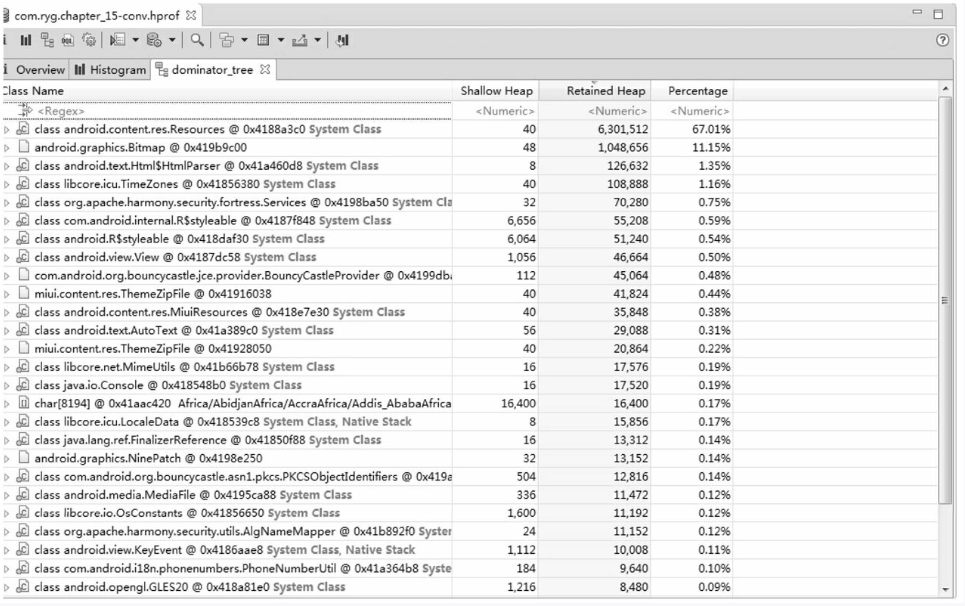Close the dominator_tree tab
The width and height of the screenshot is (965, 606).
click(265, 70)
